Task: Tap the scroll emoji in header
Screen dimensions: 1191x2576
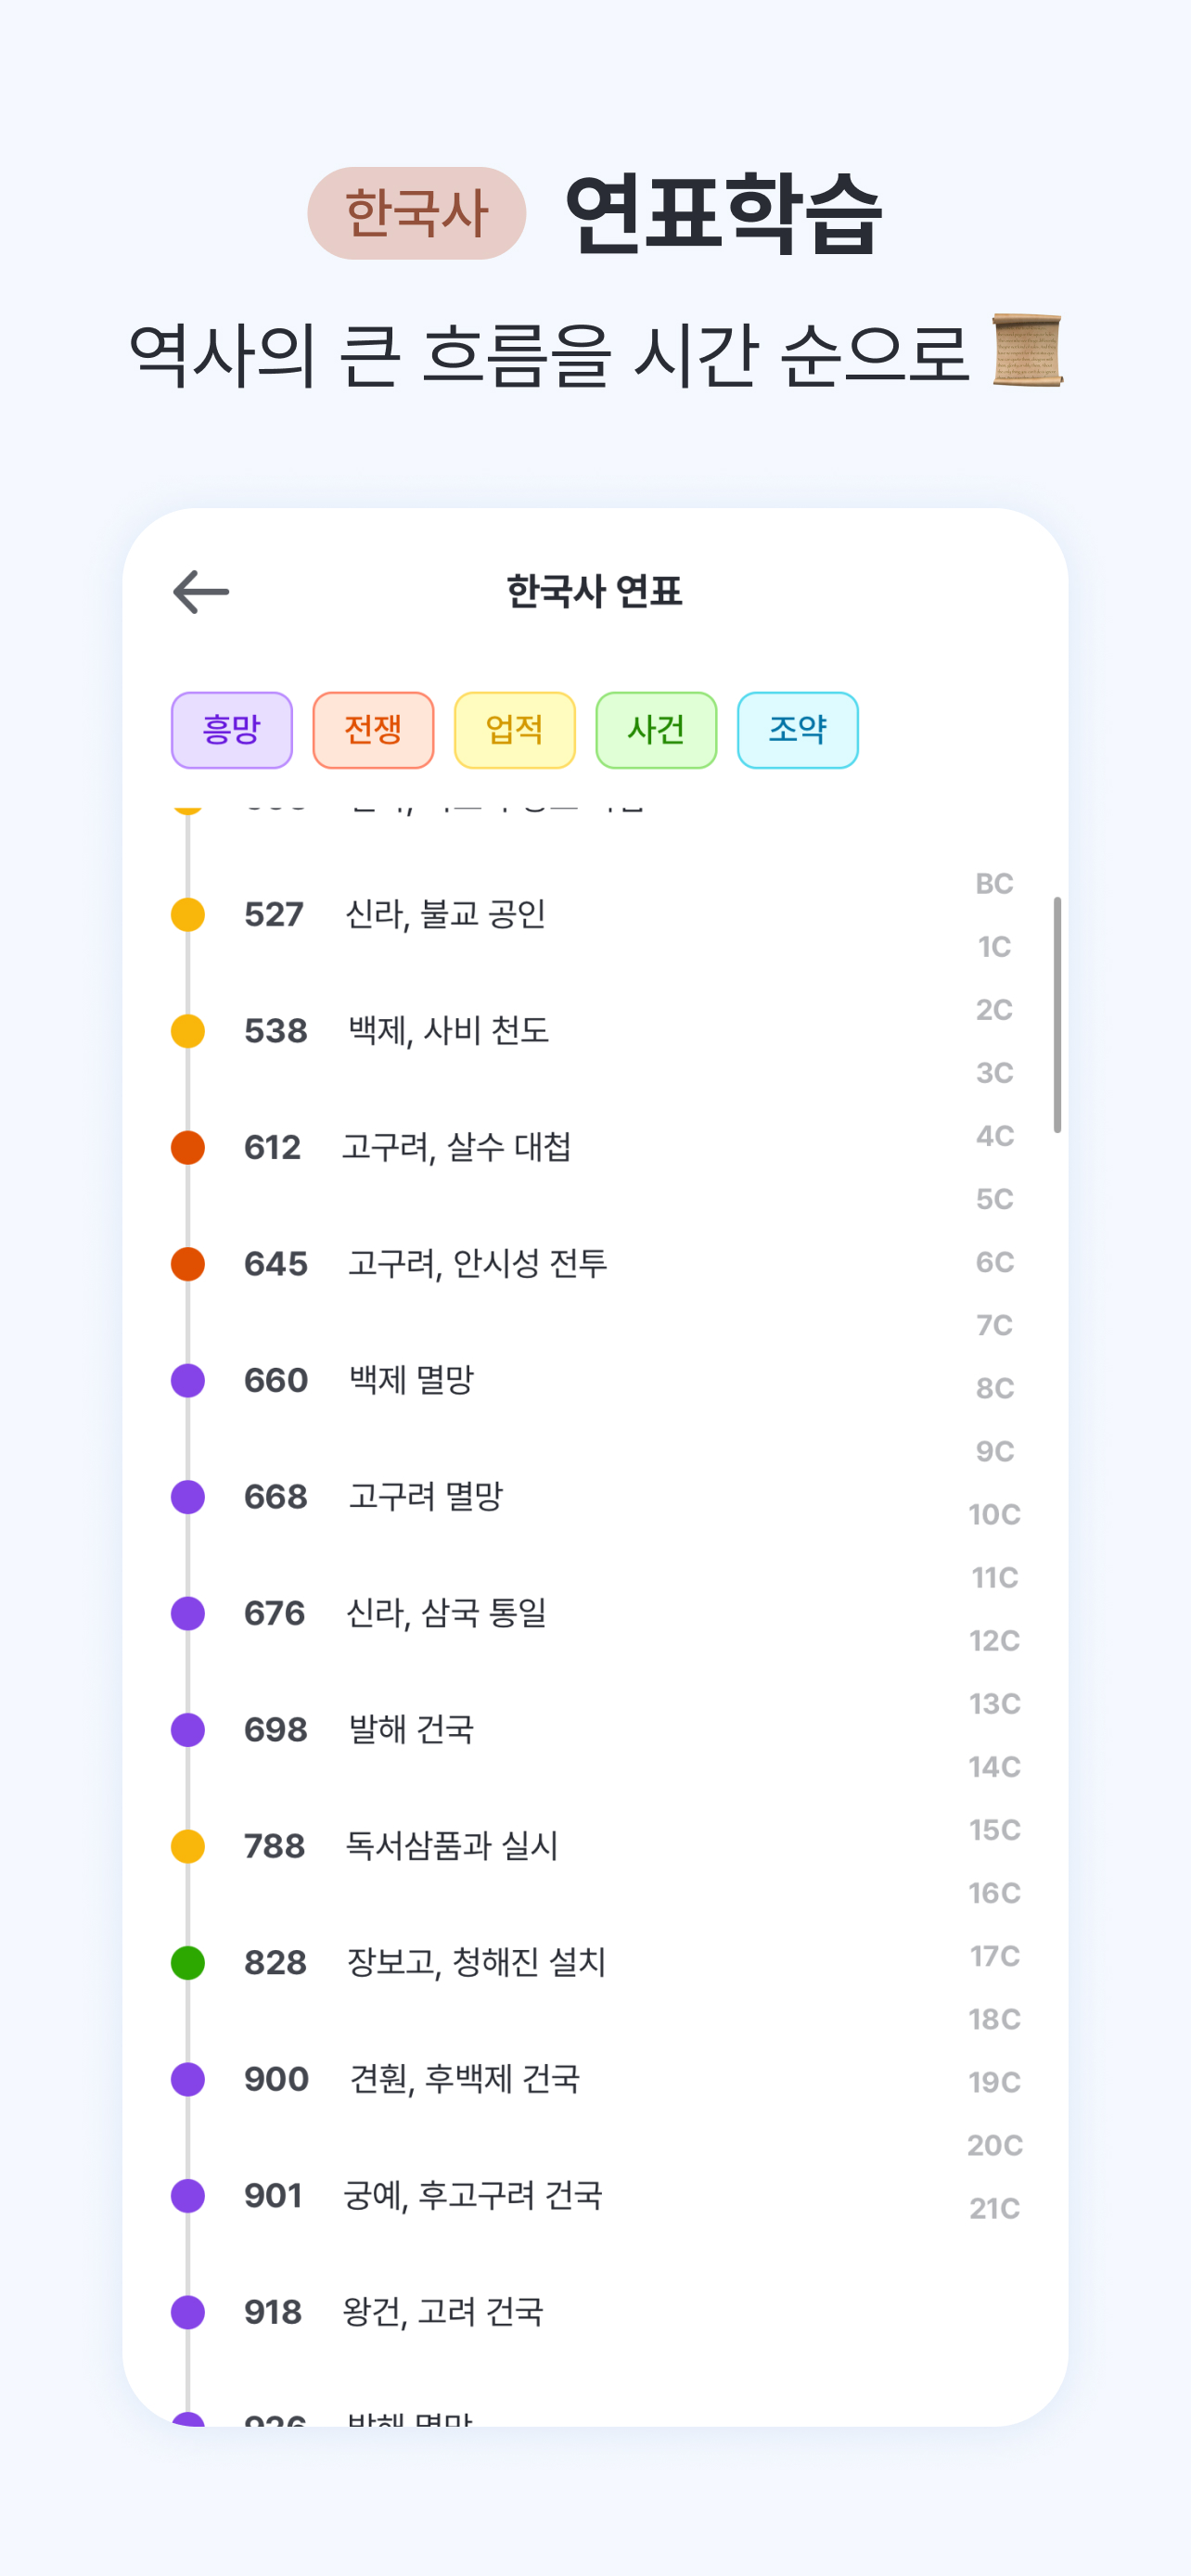Action: (1027, 350)
